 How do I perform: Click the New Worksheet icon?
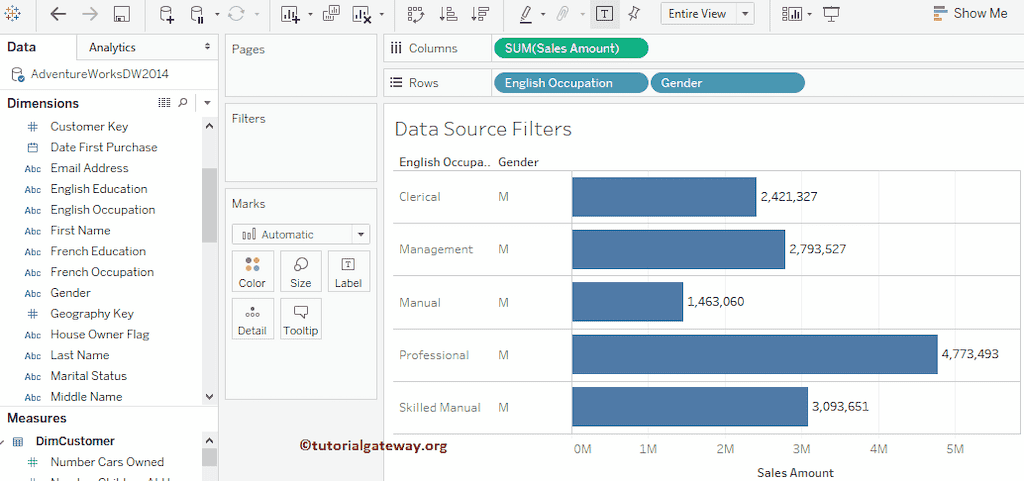(x=290, y=14)
